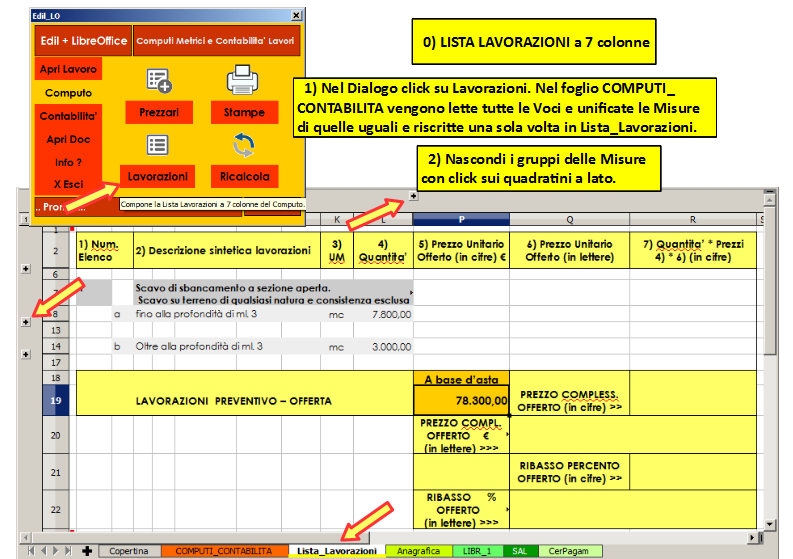Select row 19 header
The width and height of the screenshot is (793, 559).
pyautogui.click(x=56, y=401)
